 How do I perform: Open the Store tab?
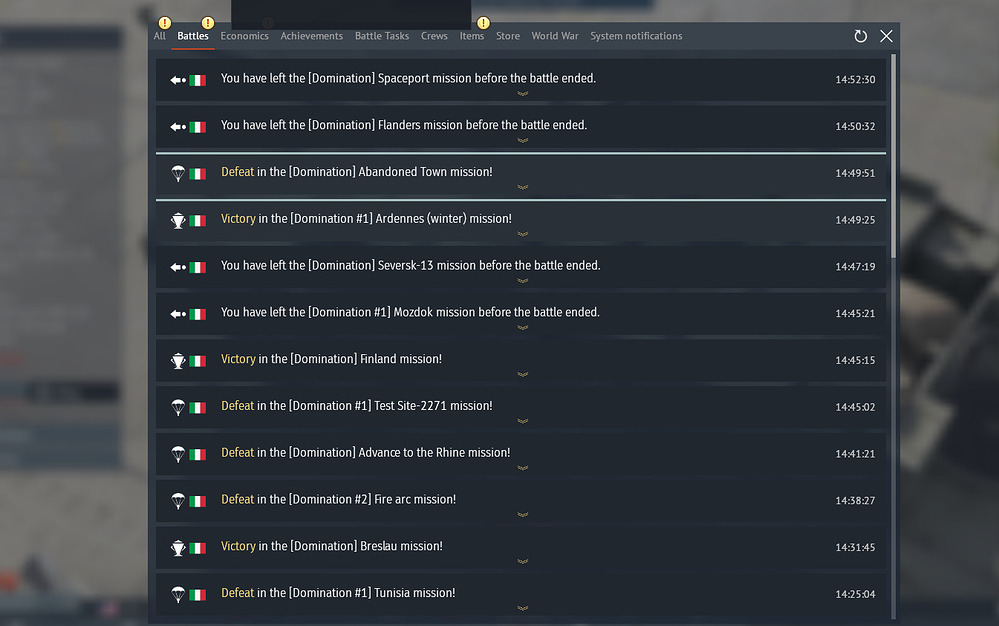click(x=508, y=36)
